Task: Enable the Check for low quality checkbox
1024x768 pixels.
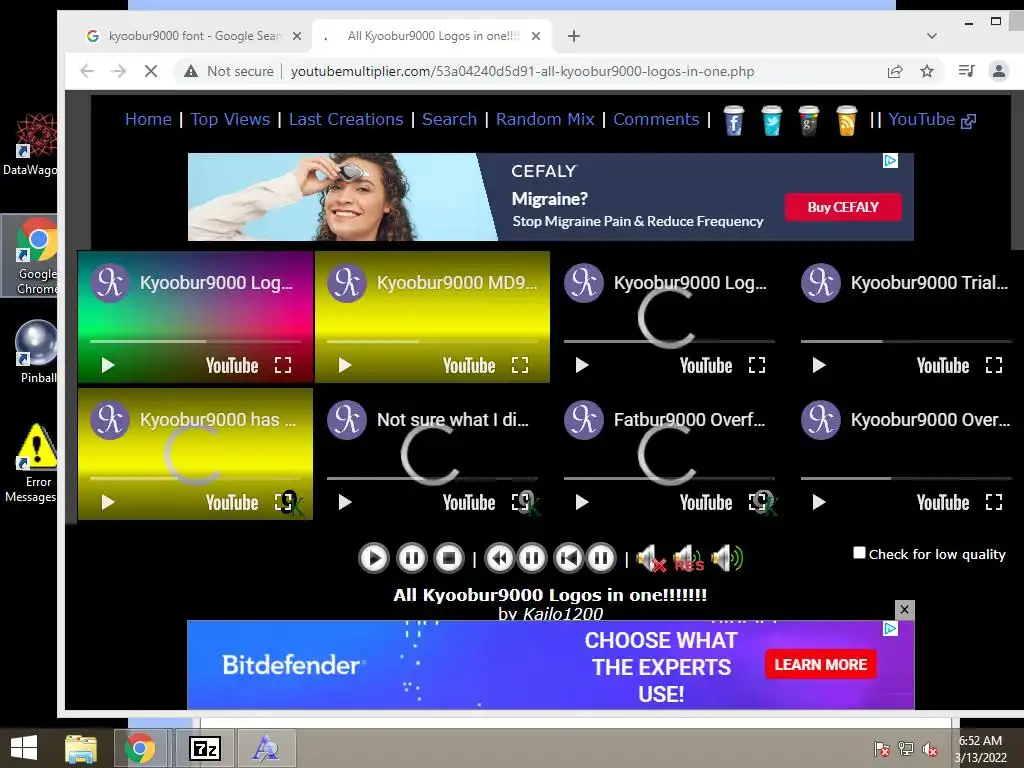Action: [x=859, y=553]
